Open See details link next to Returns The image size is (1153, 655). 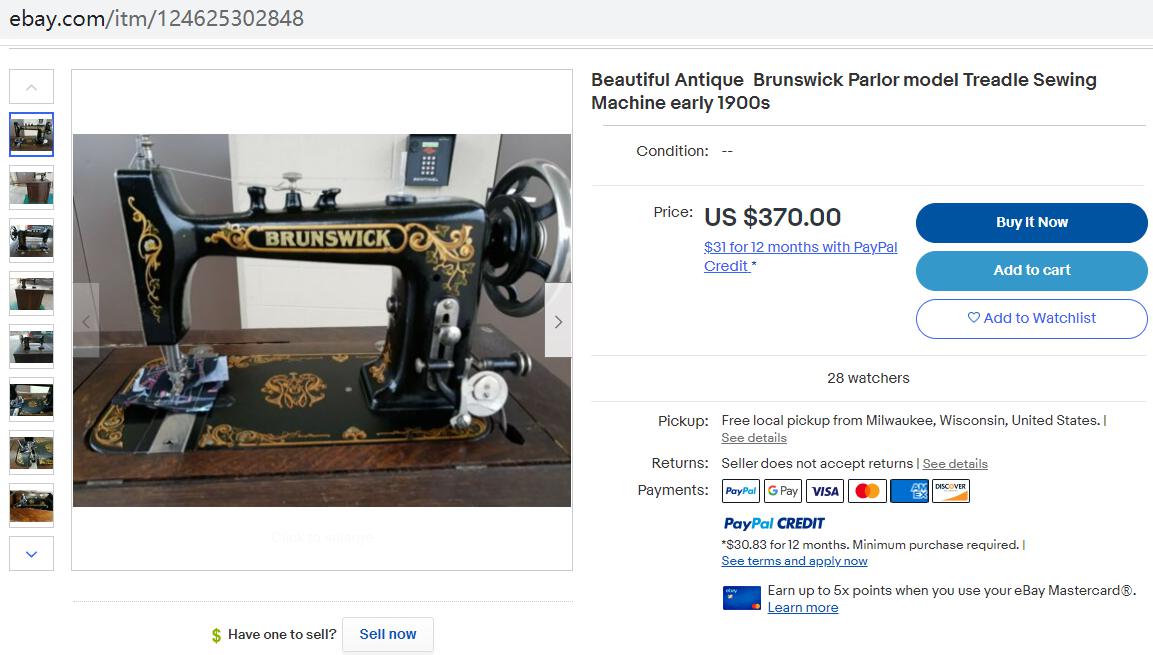(954, 464)
